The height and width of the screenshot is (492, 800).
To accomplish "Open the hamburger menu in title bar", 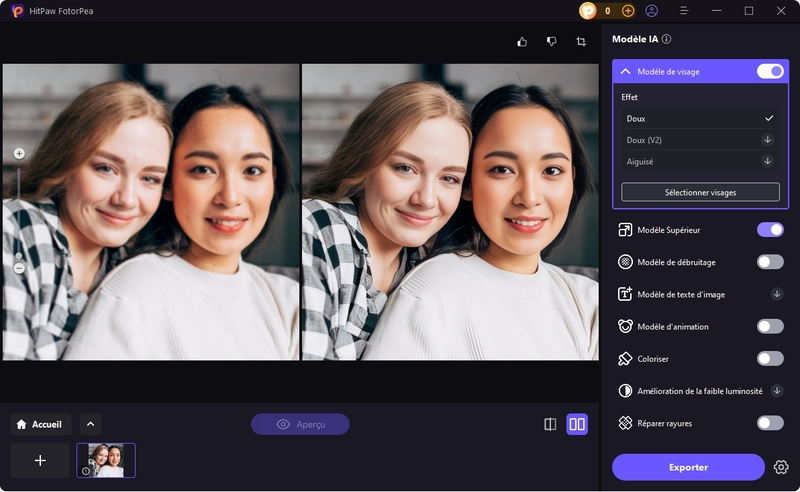I will pos(684,11).
